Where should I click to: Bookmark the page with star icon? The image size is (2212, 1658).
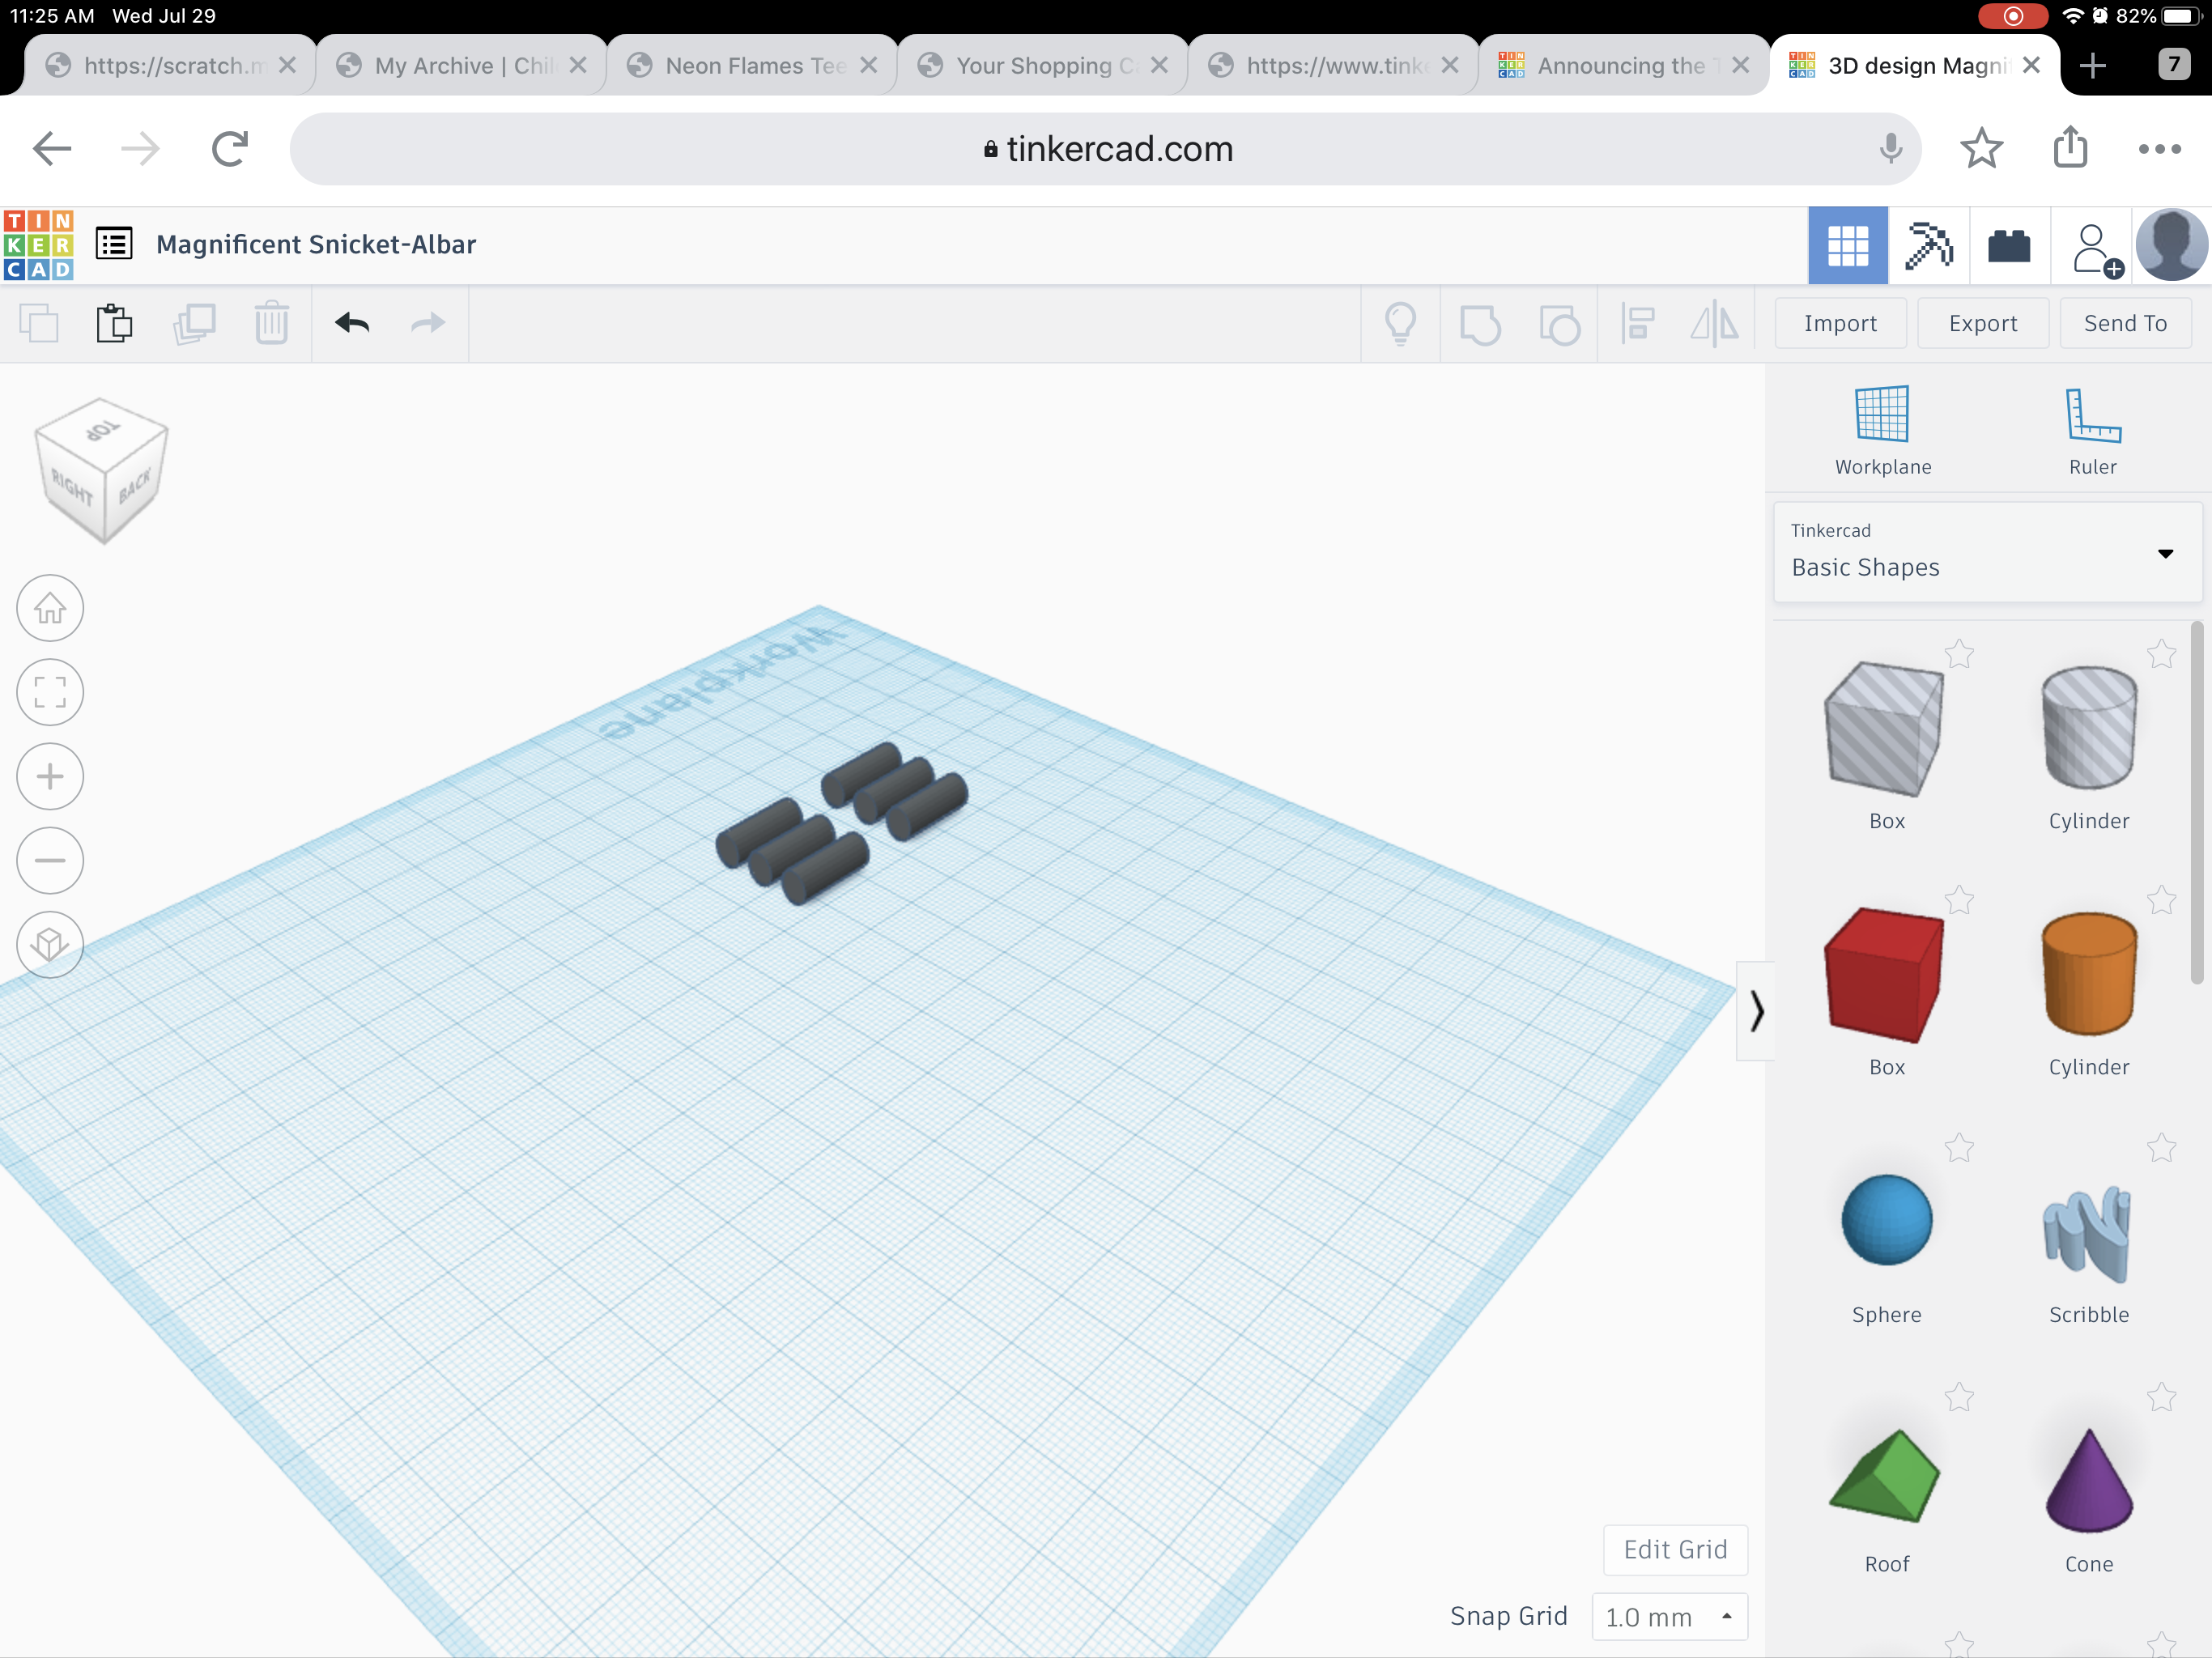point(1981,149)
